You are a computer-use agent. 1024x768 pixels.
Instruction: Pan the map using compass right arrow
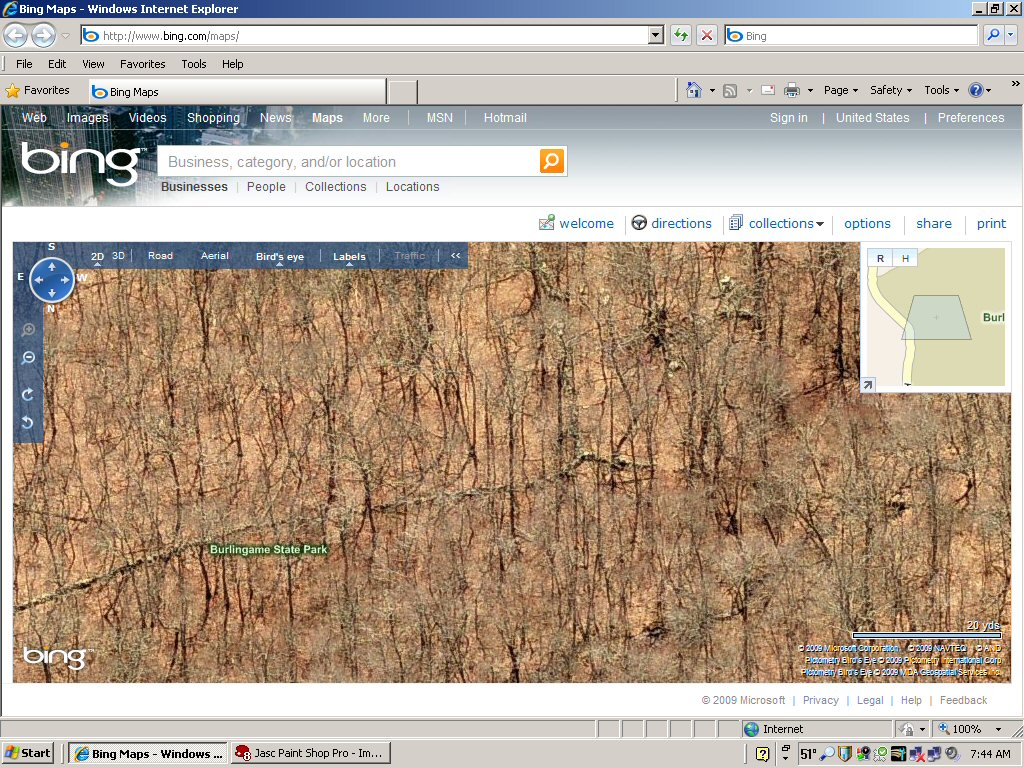coord(65,280)
